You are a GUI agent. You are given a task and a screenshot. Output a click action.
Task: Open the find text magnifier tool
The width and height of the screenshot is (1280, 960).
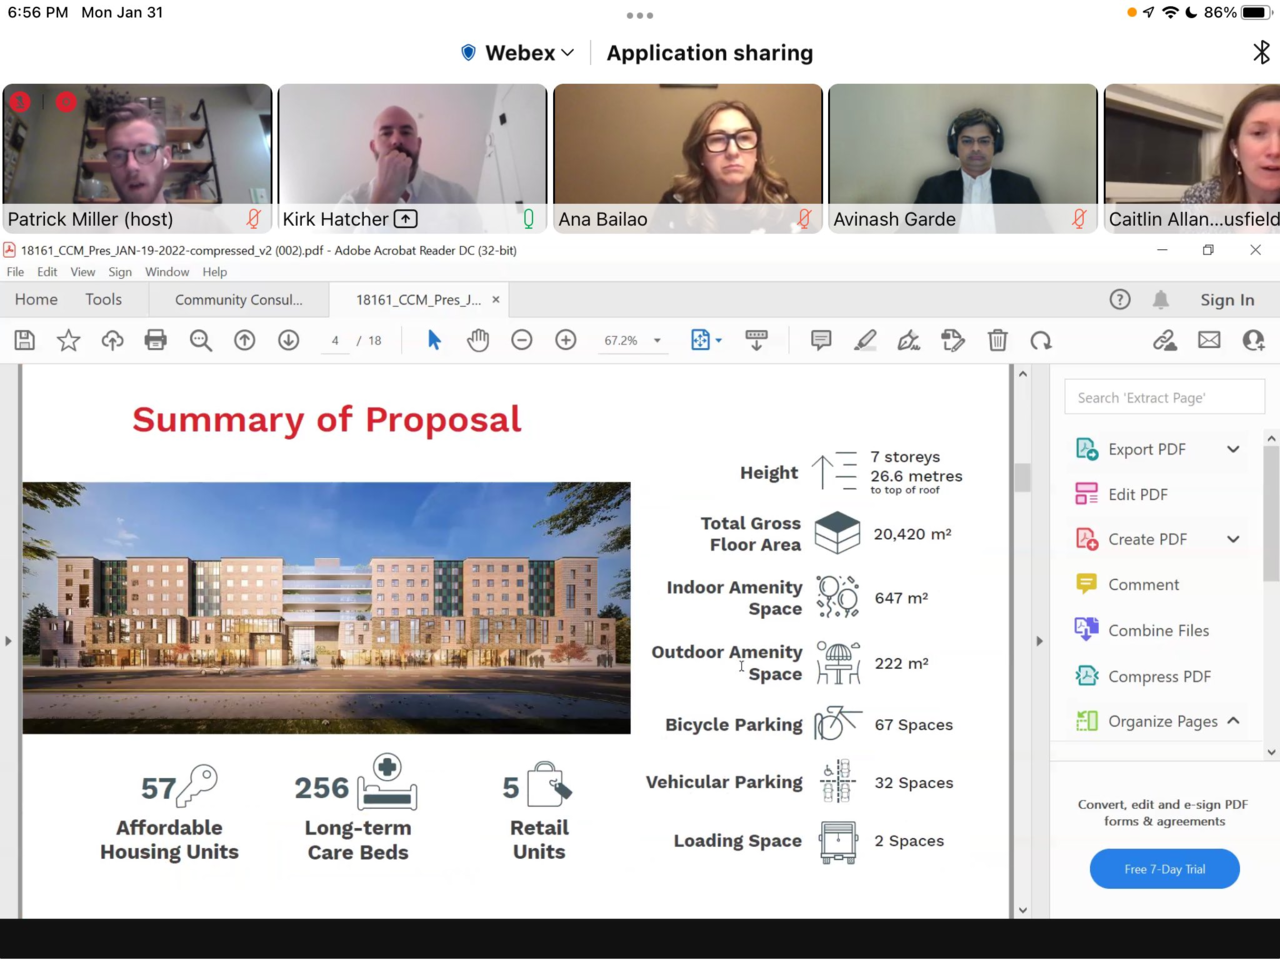pos(200,340)
